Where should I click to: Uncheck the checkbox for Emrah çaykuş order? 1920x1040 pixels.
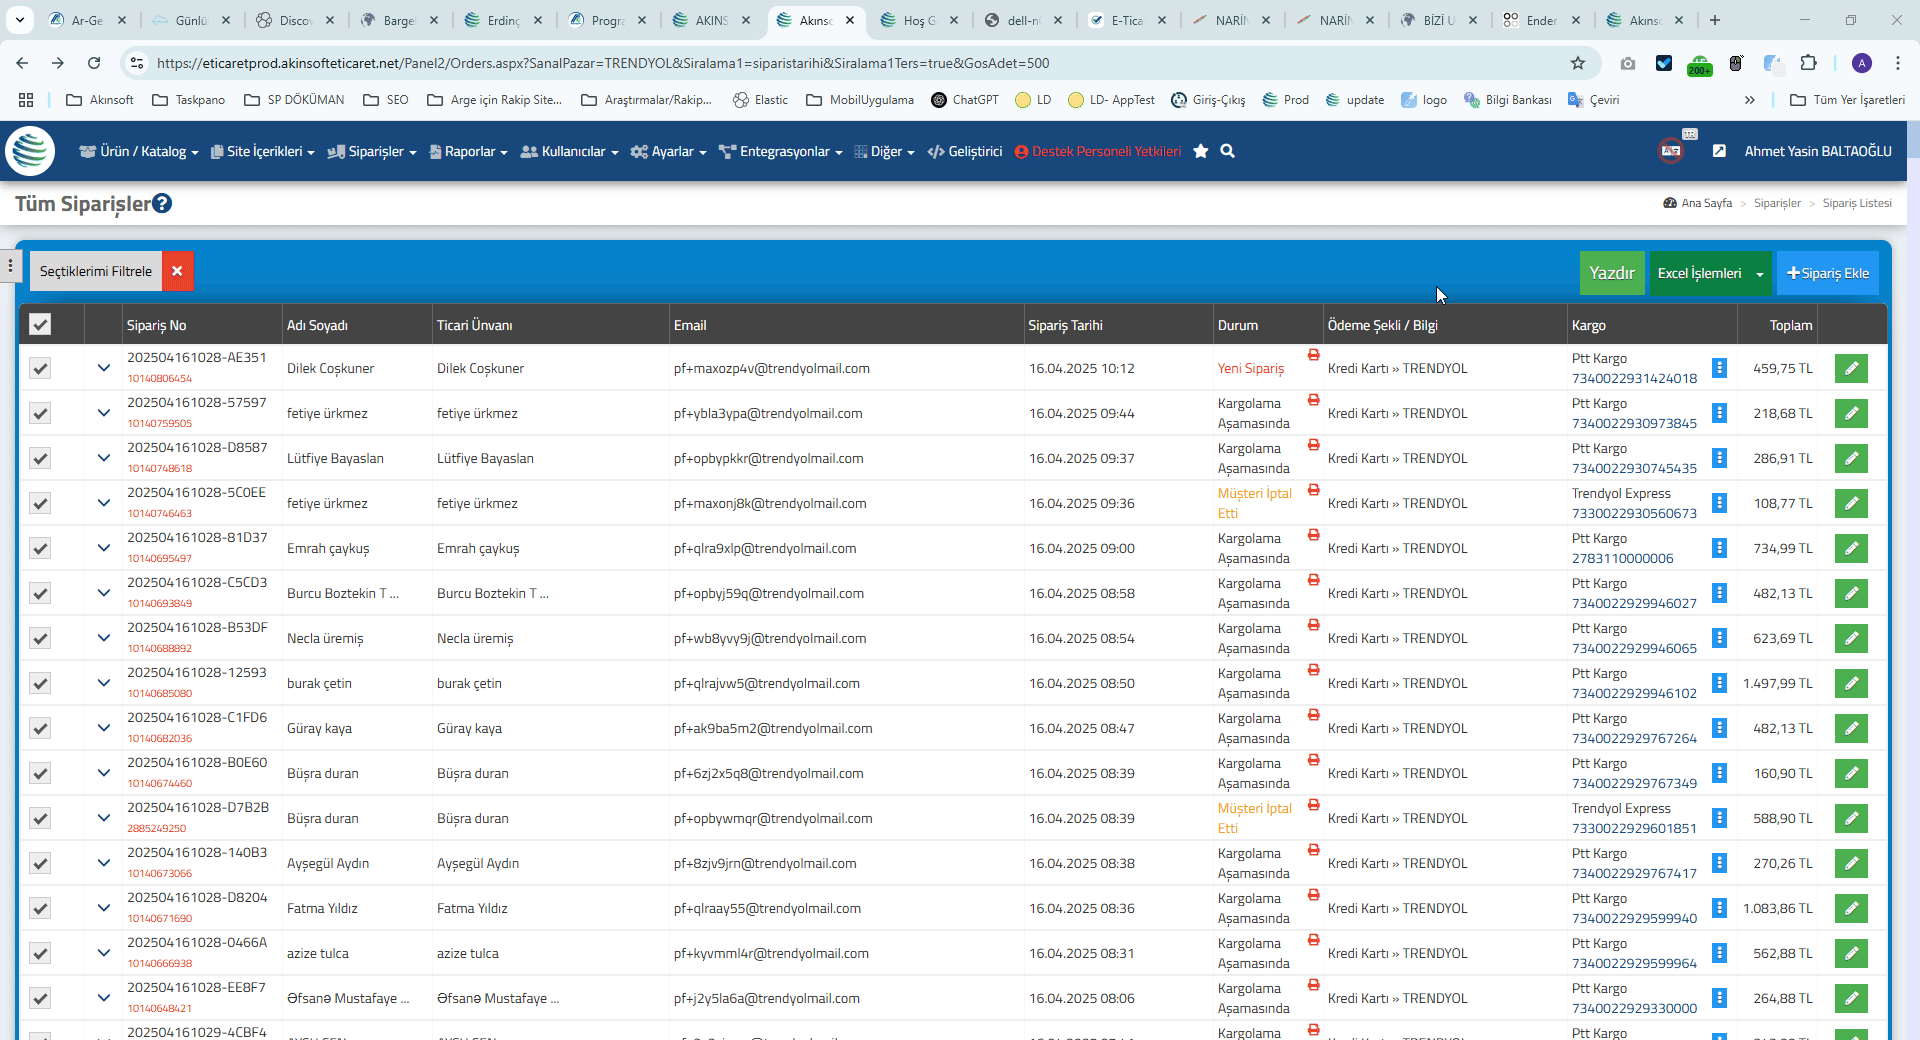point(40,548)
